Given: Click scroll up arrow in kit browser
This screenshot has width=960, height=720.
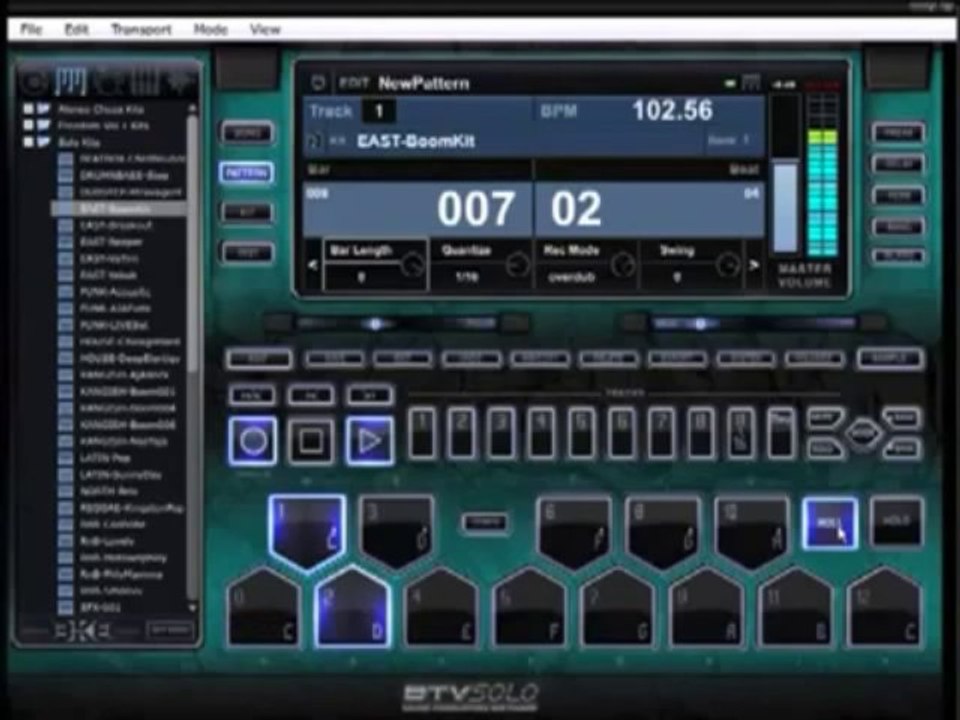Looking at the screenshot, I should pyautogui.click(x=193, y=108).
